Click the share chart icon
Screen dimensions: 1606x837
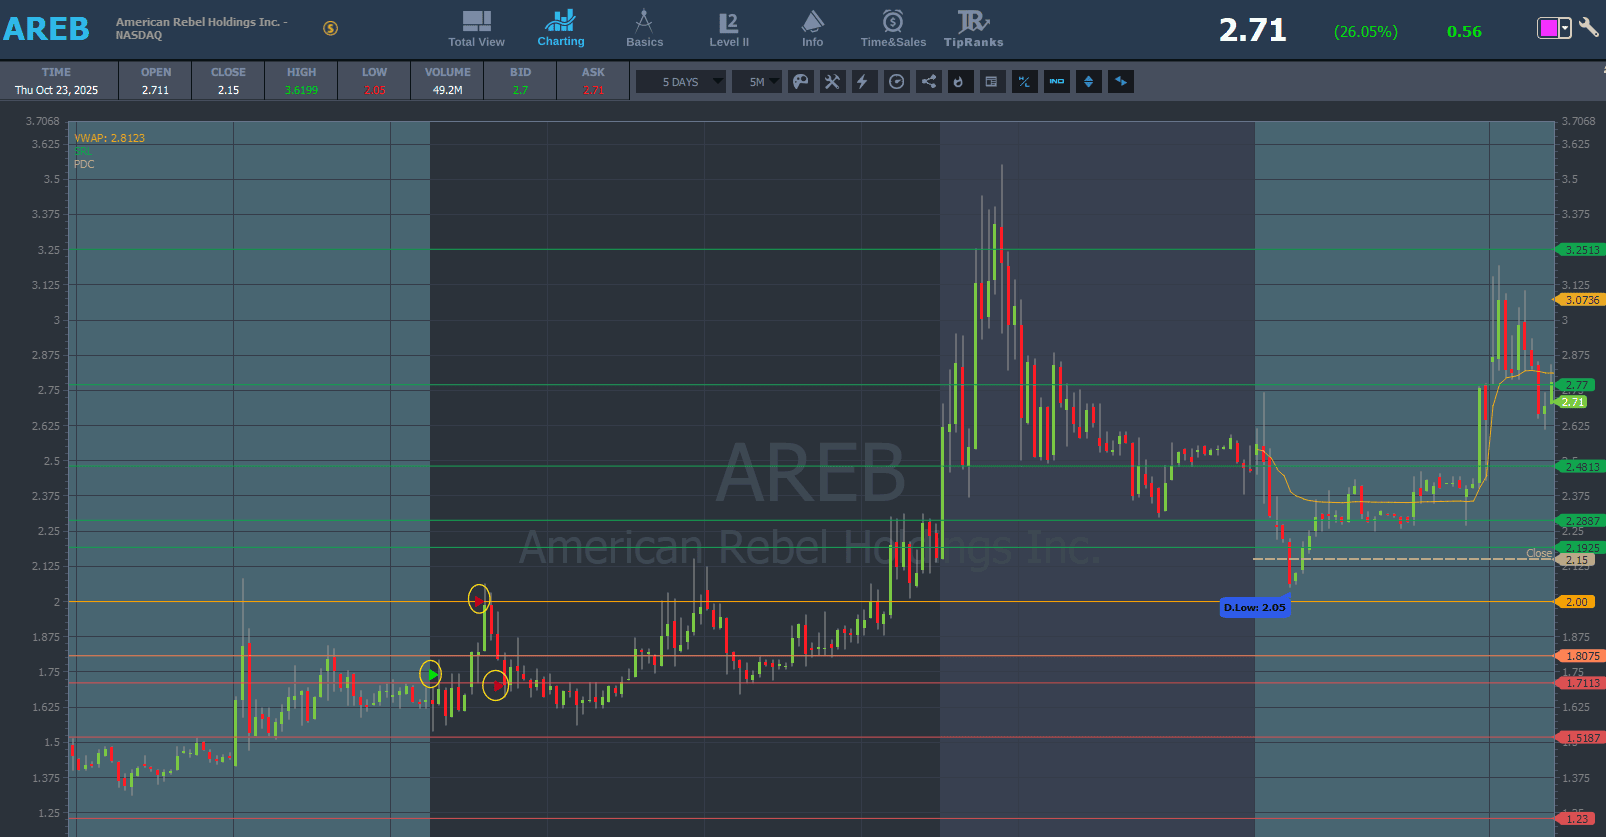coord(928,82)
